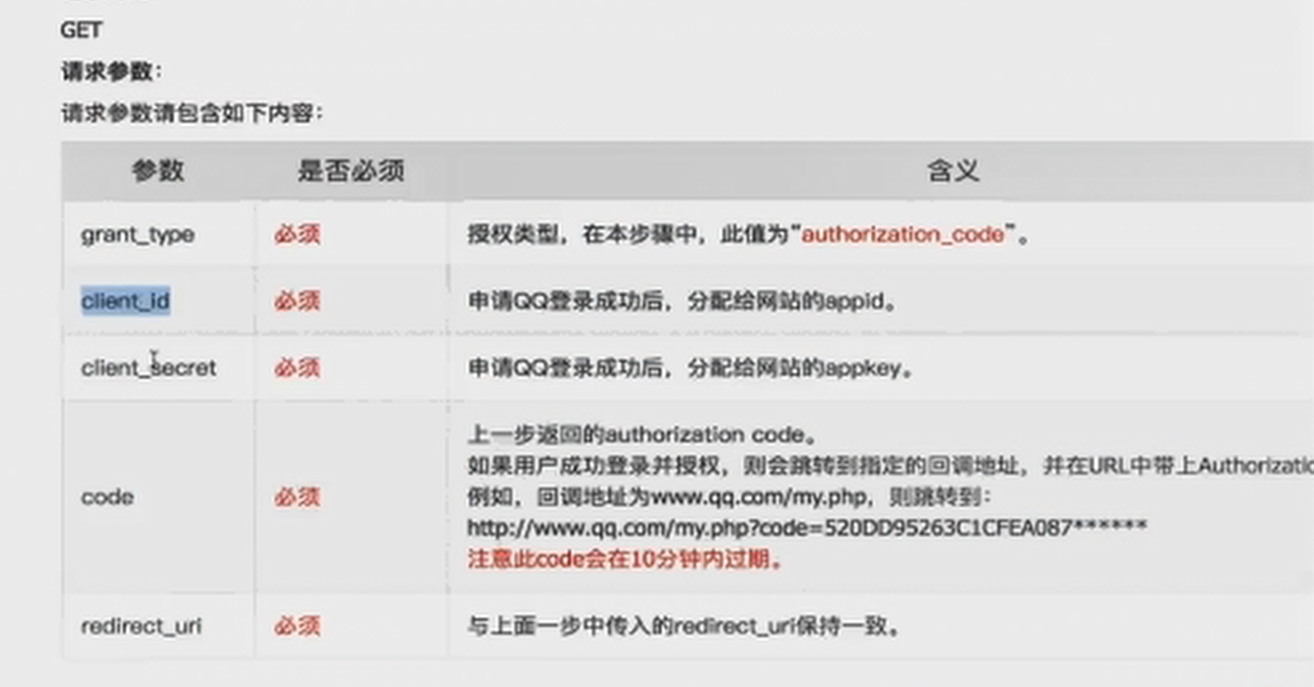Image resolution: width=1314 pixels, height=687 pixels.
Task: Click the 是否必须 column header
Action: point(351,171)
